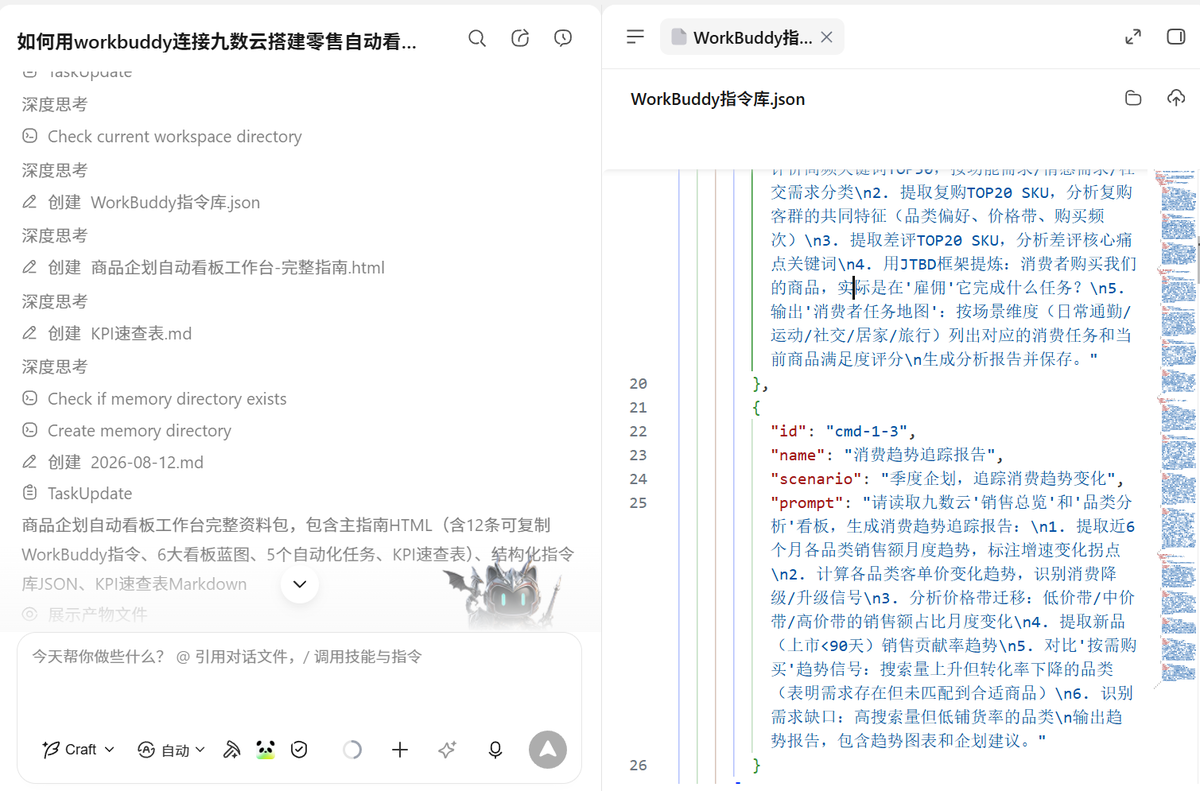1200x791 pixels.
Task: Click the eye icon beside 展示产物文件
Action: 30,614
